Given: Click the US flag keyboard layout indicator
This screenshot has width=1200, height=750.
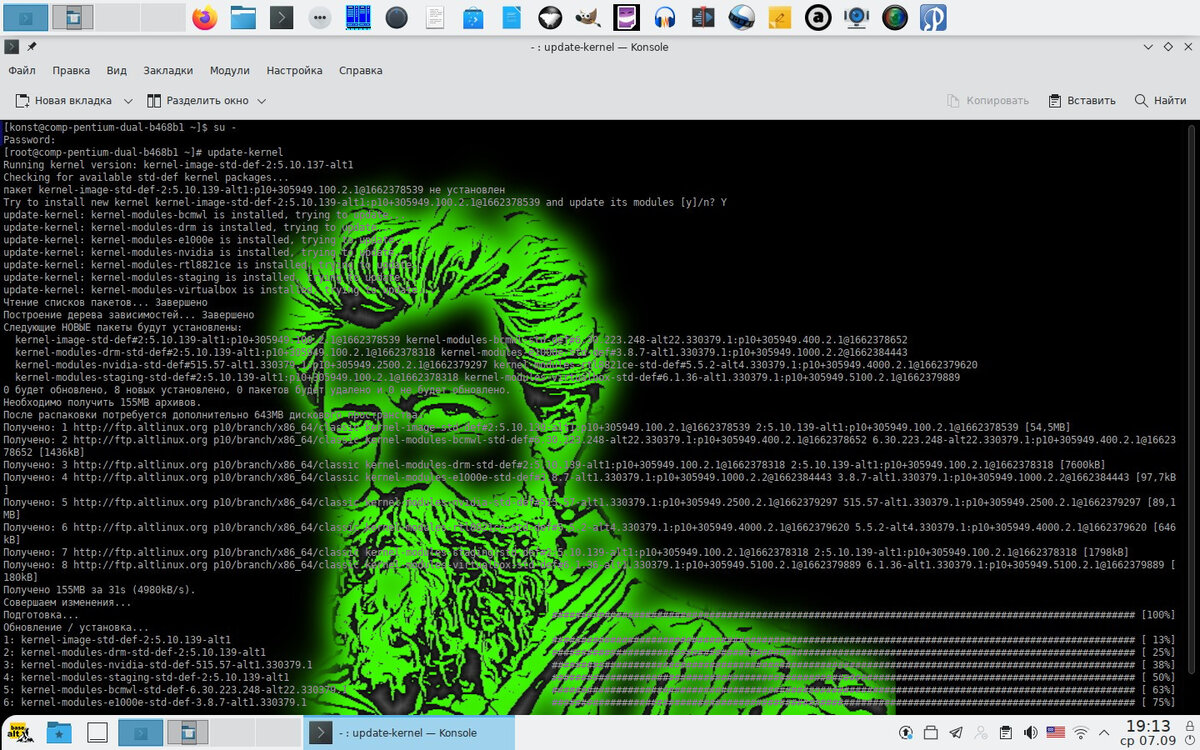Looking at the screenshot, I should pyautogui.click(x=1058, y=733).
